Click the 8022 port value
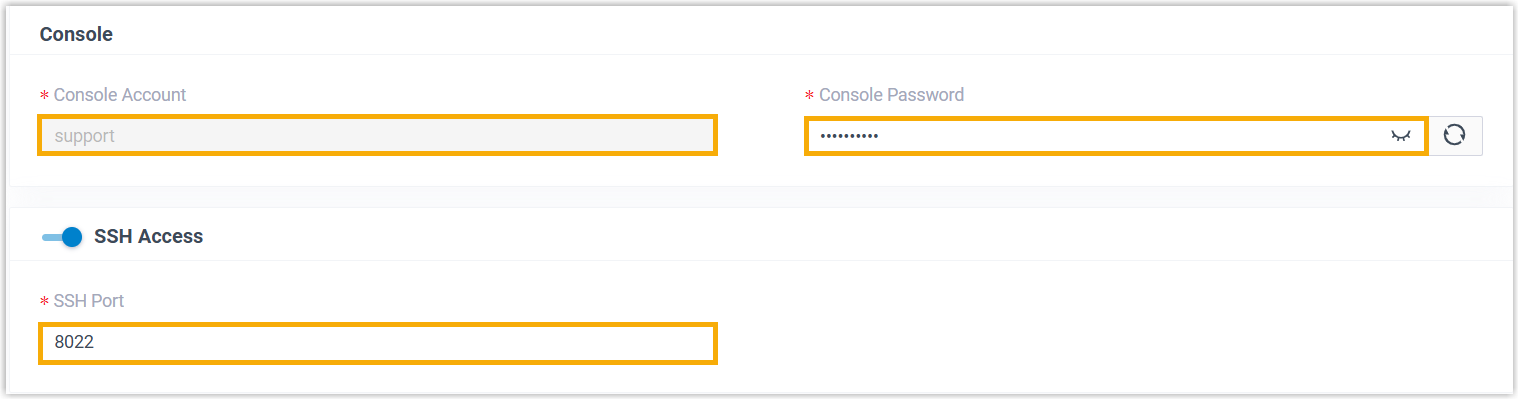Image resolution: width=1519 pixels, height=400 pixels. coord(74,343)
